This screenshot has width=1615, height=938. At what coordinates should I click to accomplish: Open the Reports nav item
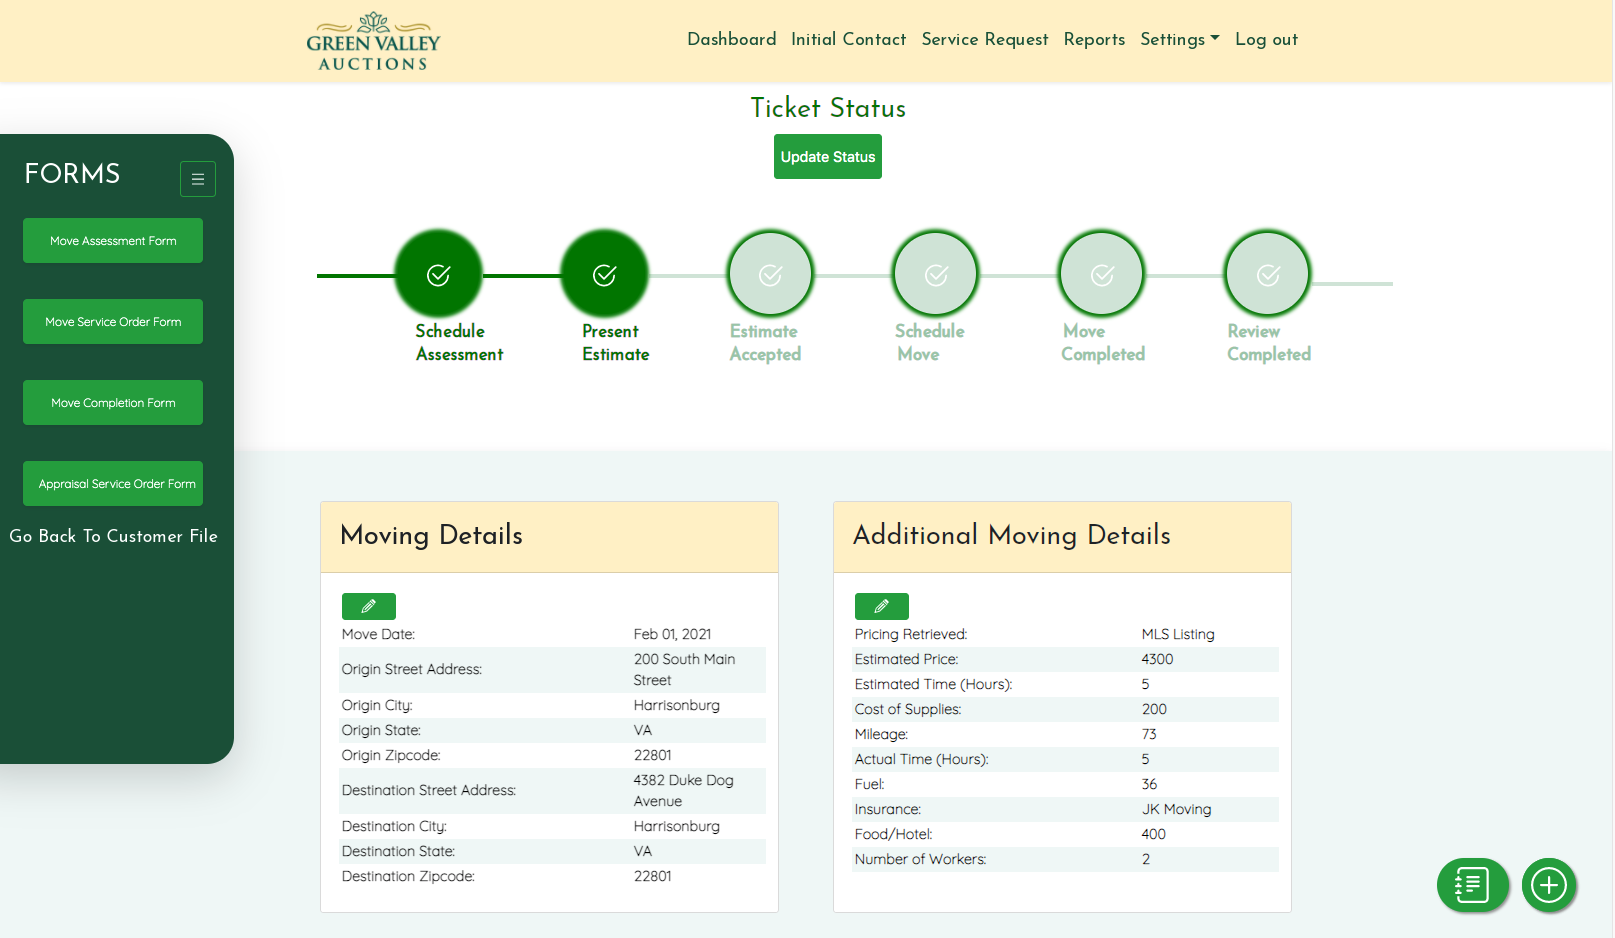click(x=1094, y=39)
